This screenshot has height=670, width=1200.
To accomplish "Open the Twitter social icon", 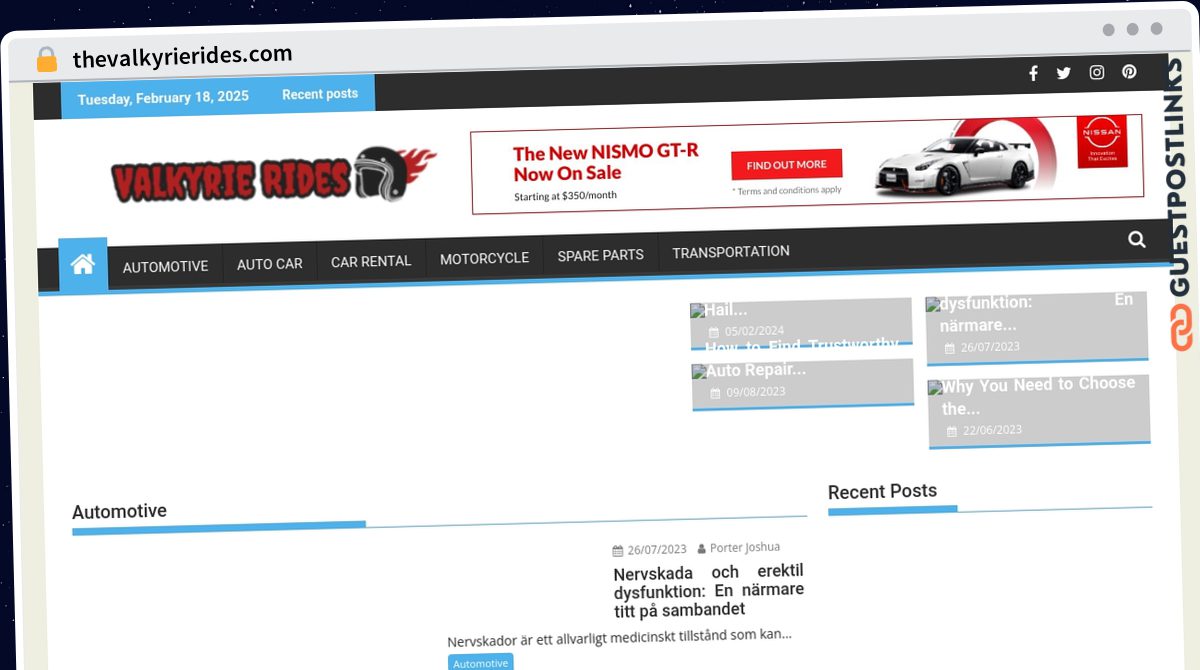I will click(1063, 73).
